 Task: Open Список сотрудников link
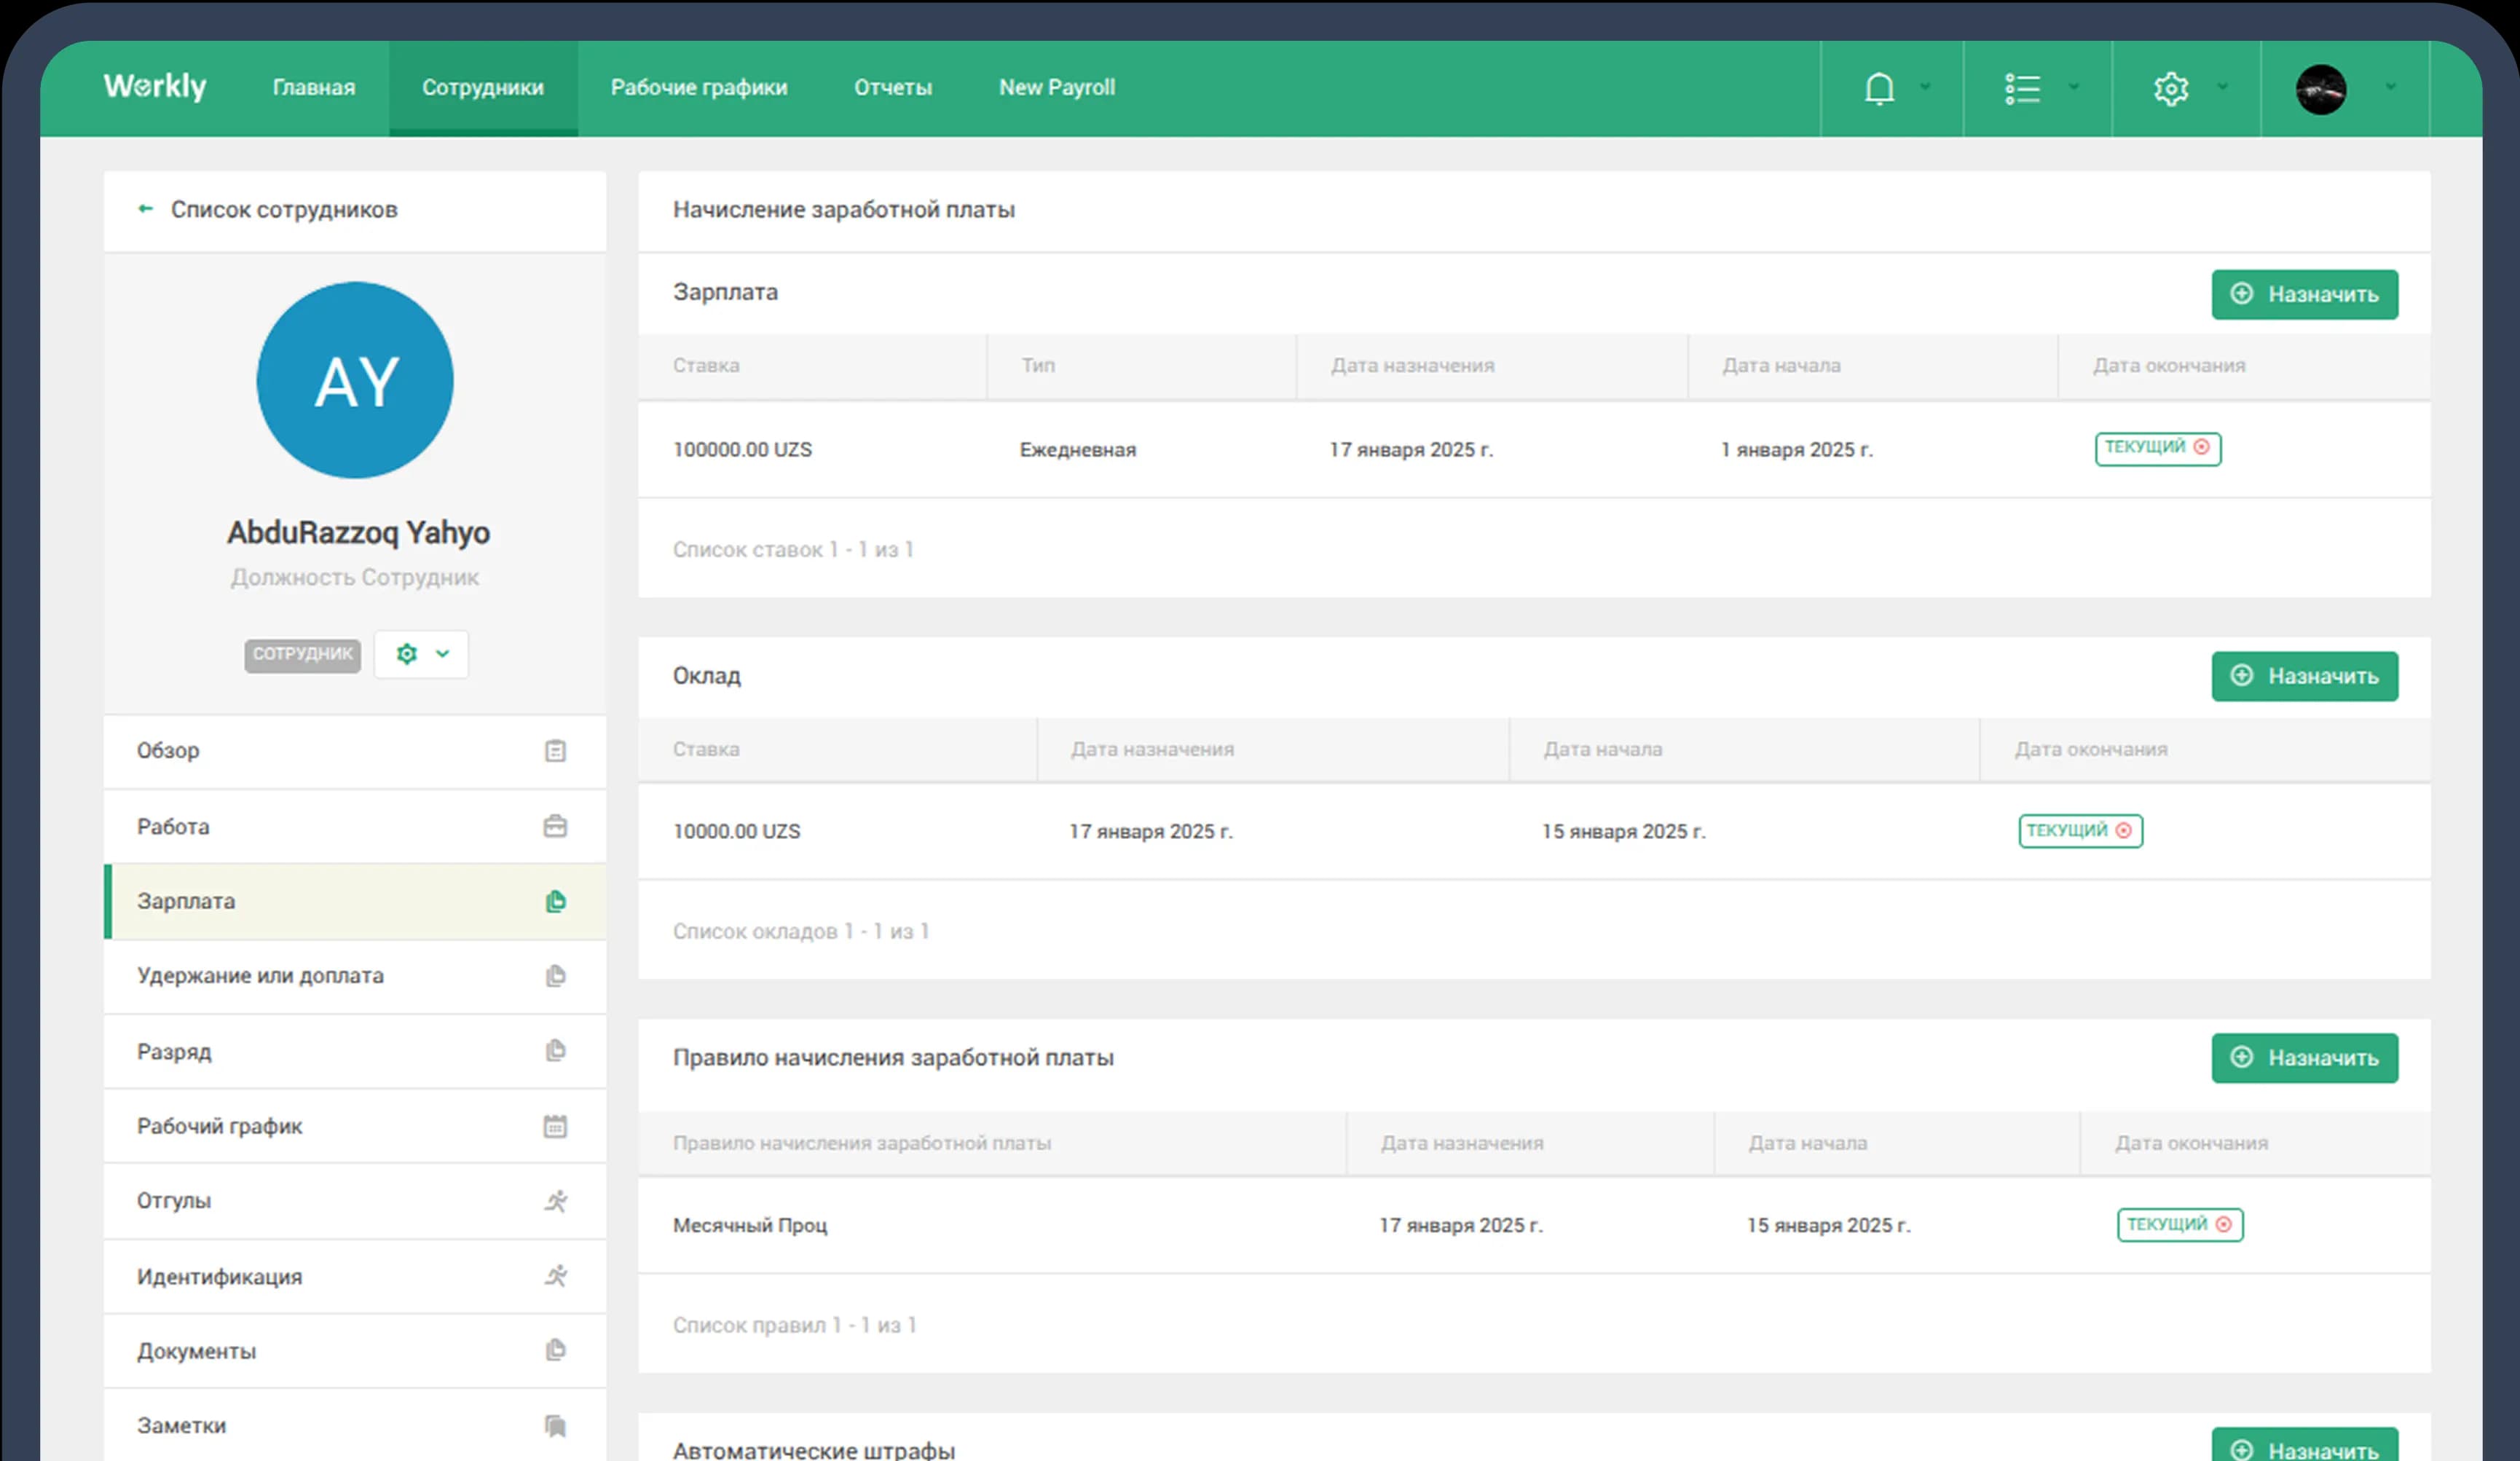285,209
